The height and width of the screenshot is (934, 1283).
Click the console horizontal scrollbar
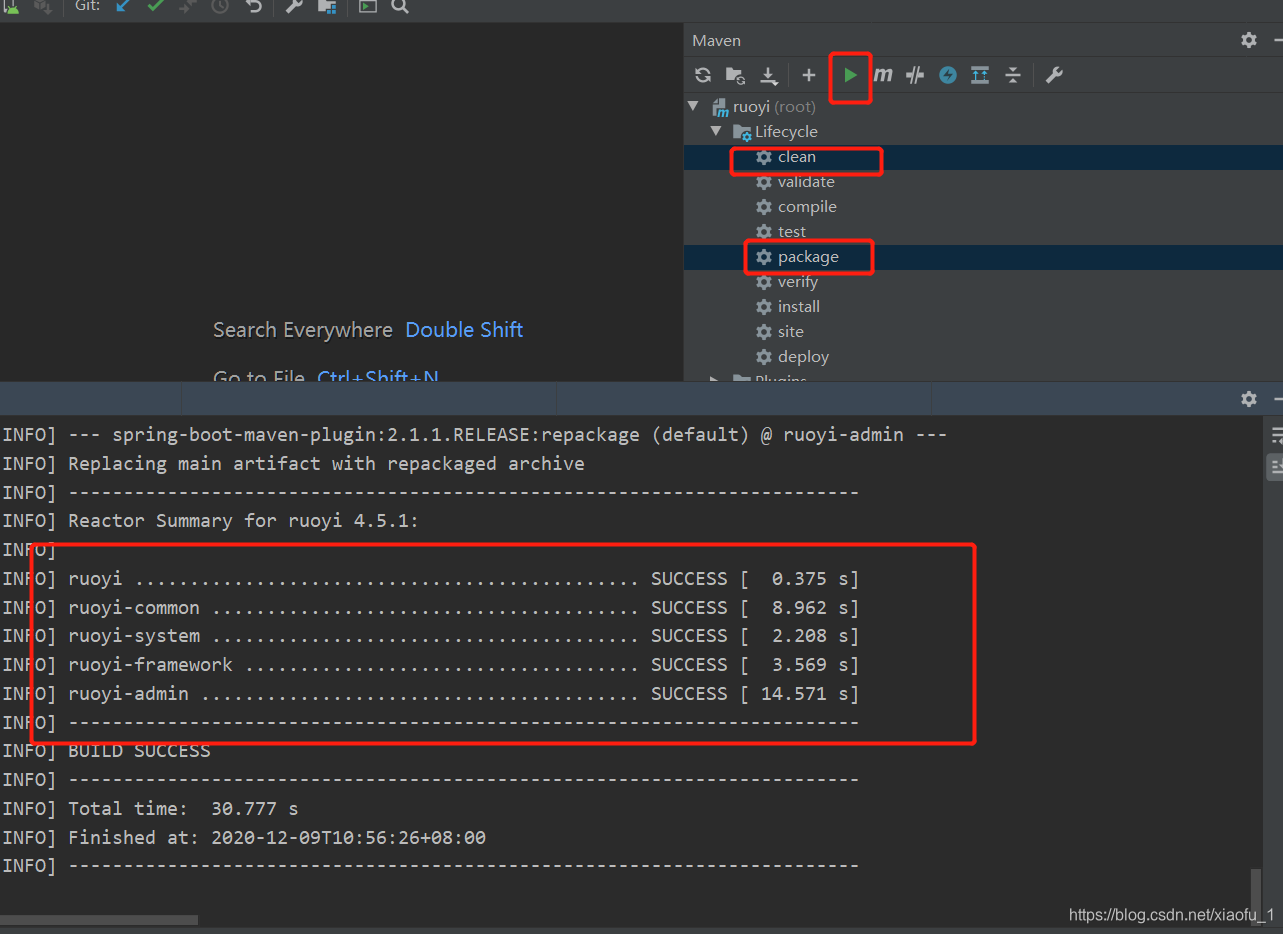click(98, 920)
